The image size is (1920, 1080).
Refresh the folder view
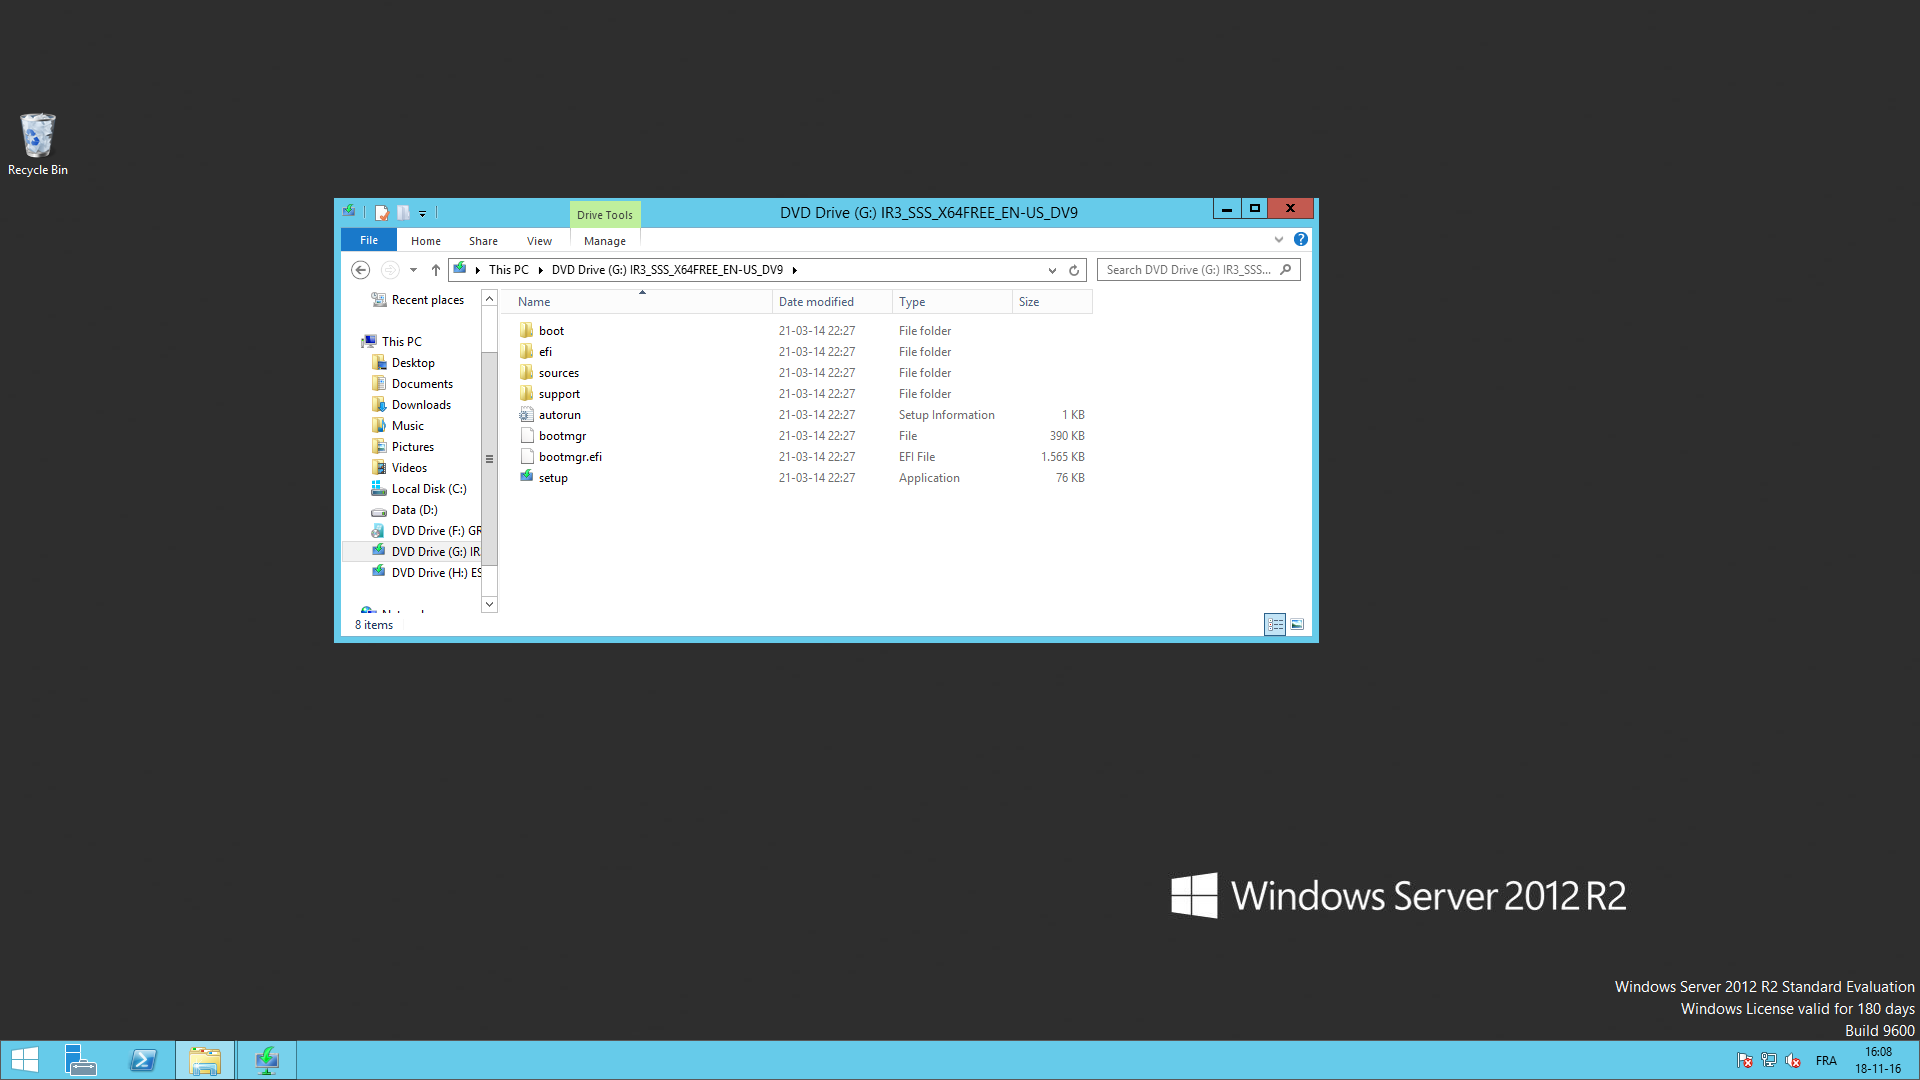point(1074,270)
